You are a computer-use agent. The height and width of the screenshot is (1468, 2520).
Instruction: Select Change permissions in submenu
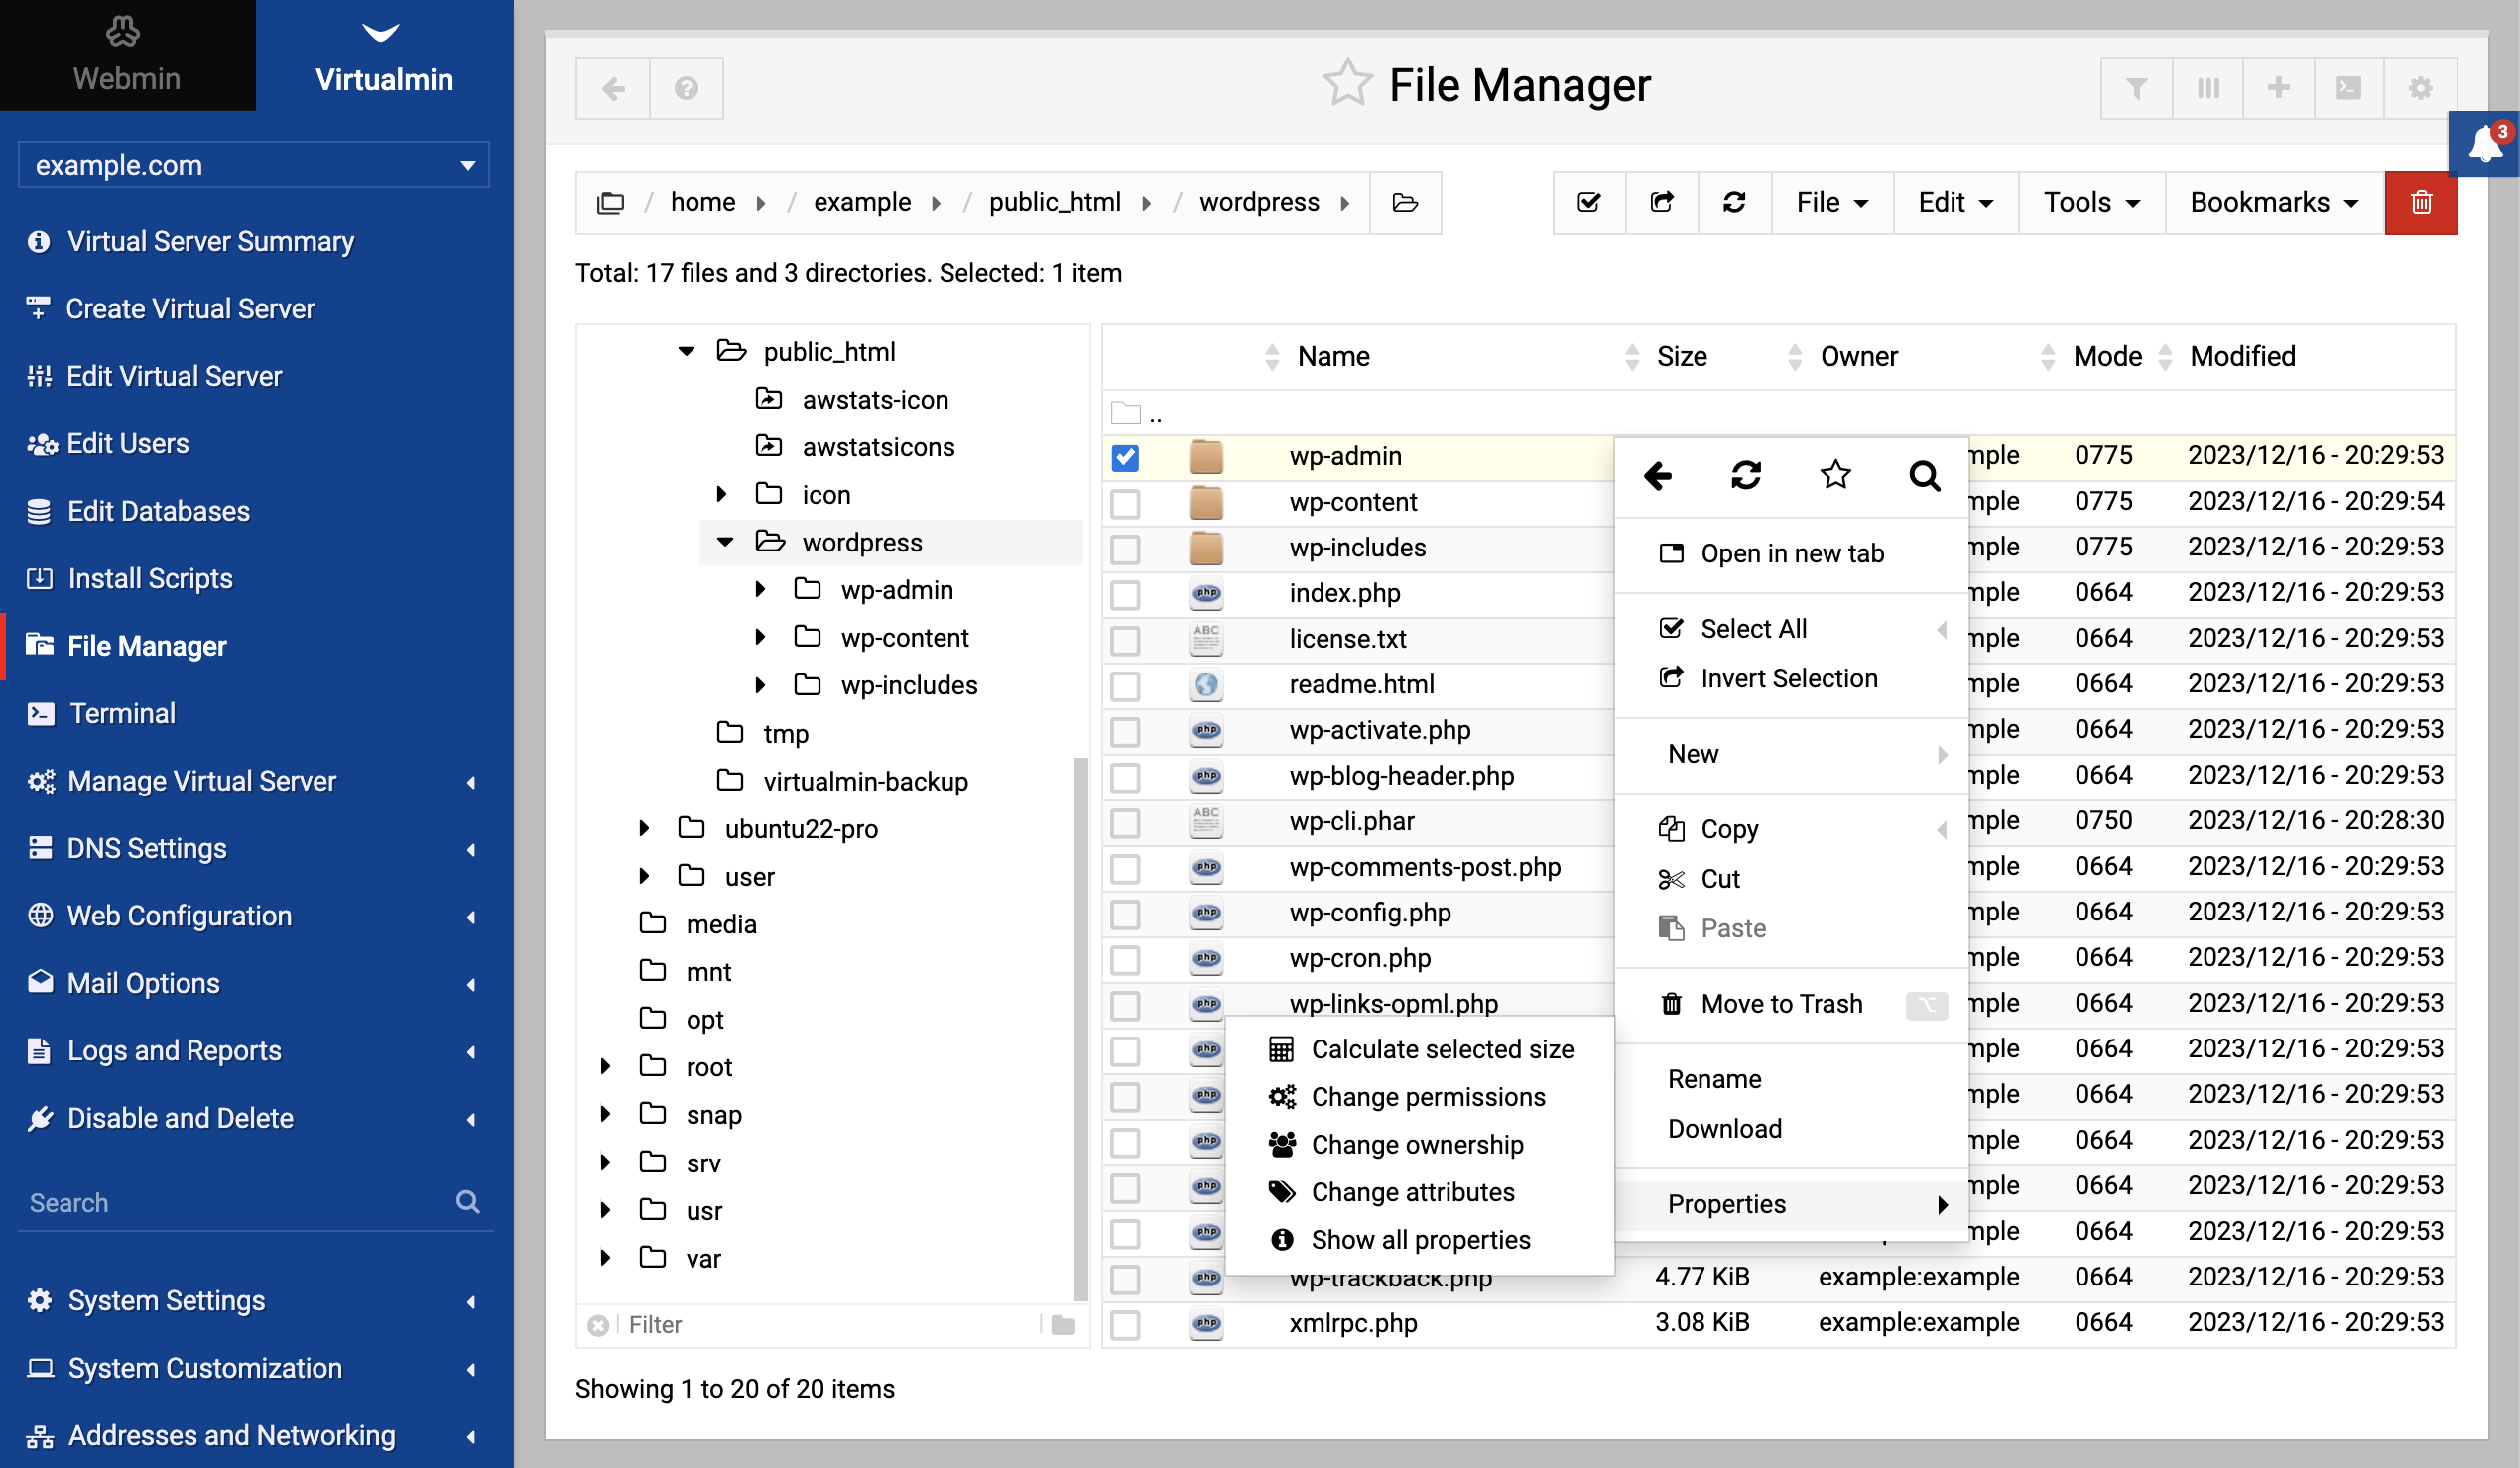(1419, 1097)
